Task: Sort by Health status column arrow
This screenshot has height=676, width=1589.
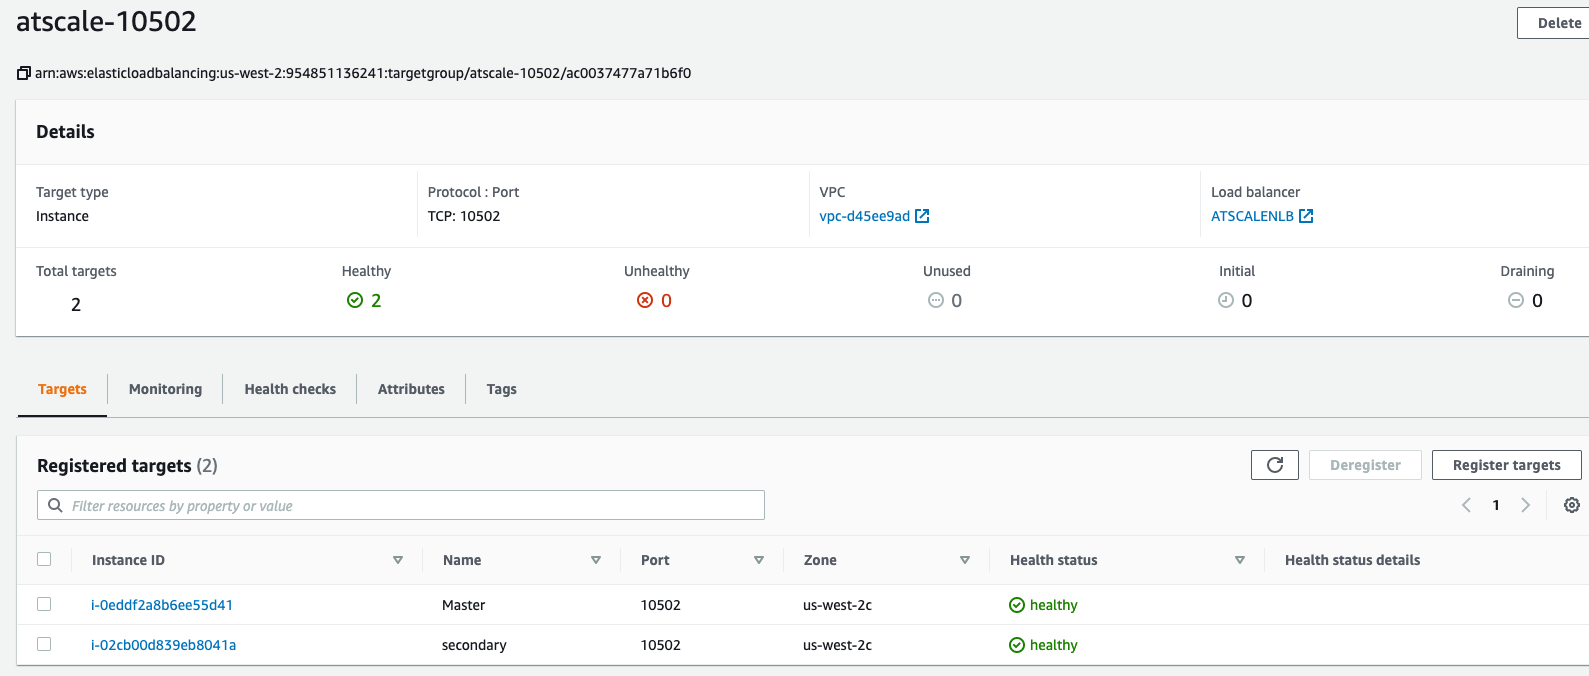Action: click(x=1240, y=560)
